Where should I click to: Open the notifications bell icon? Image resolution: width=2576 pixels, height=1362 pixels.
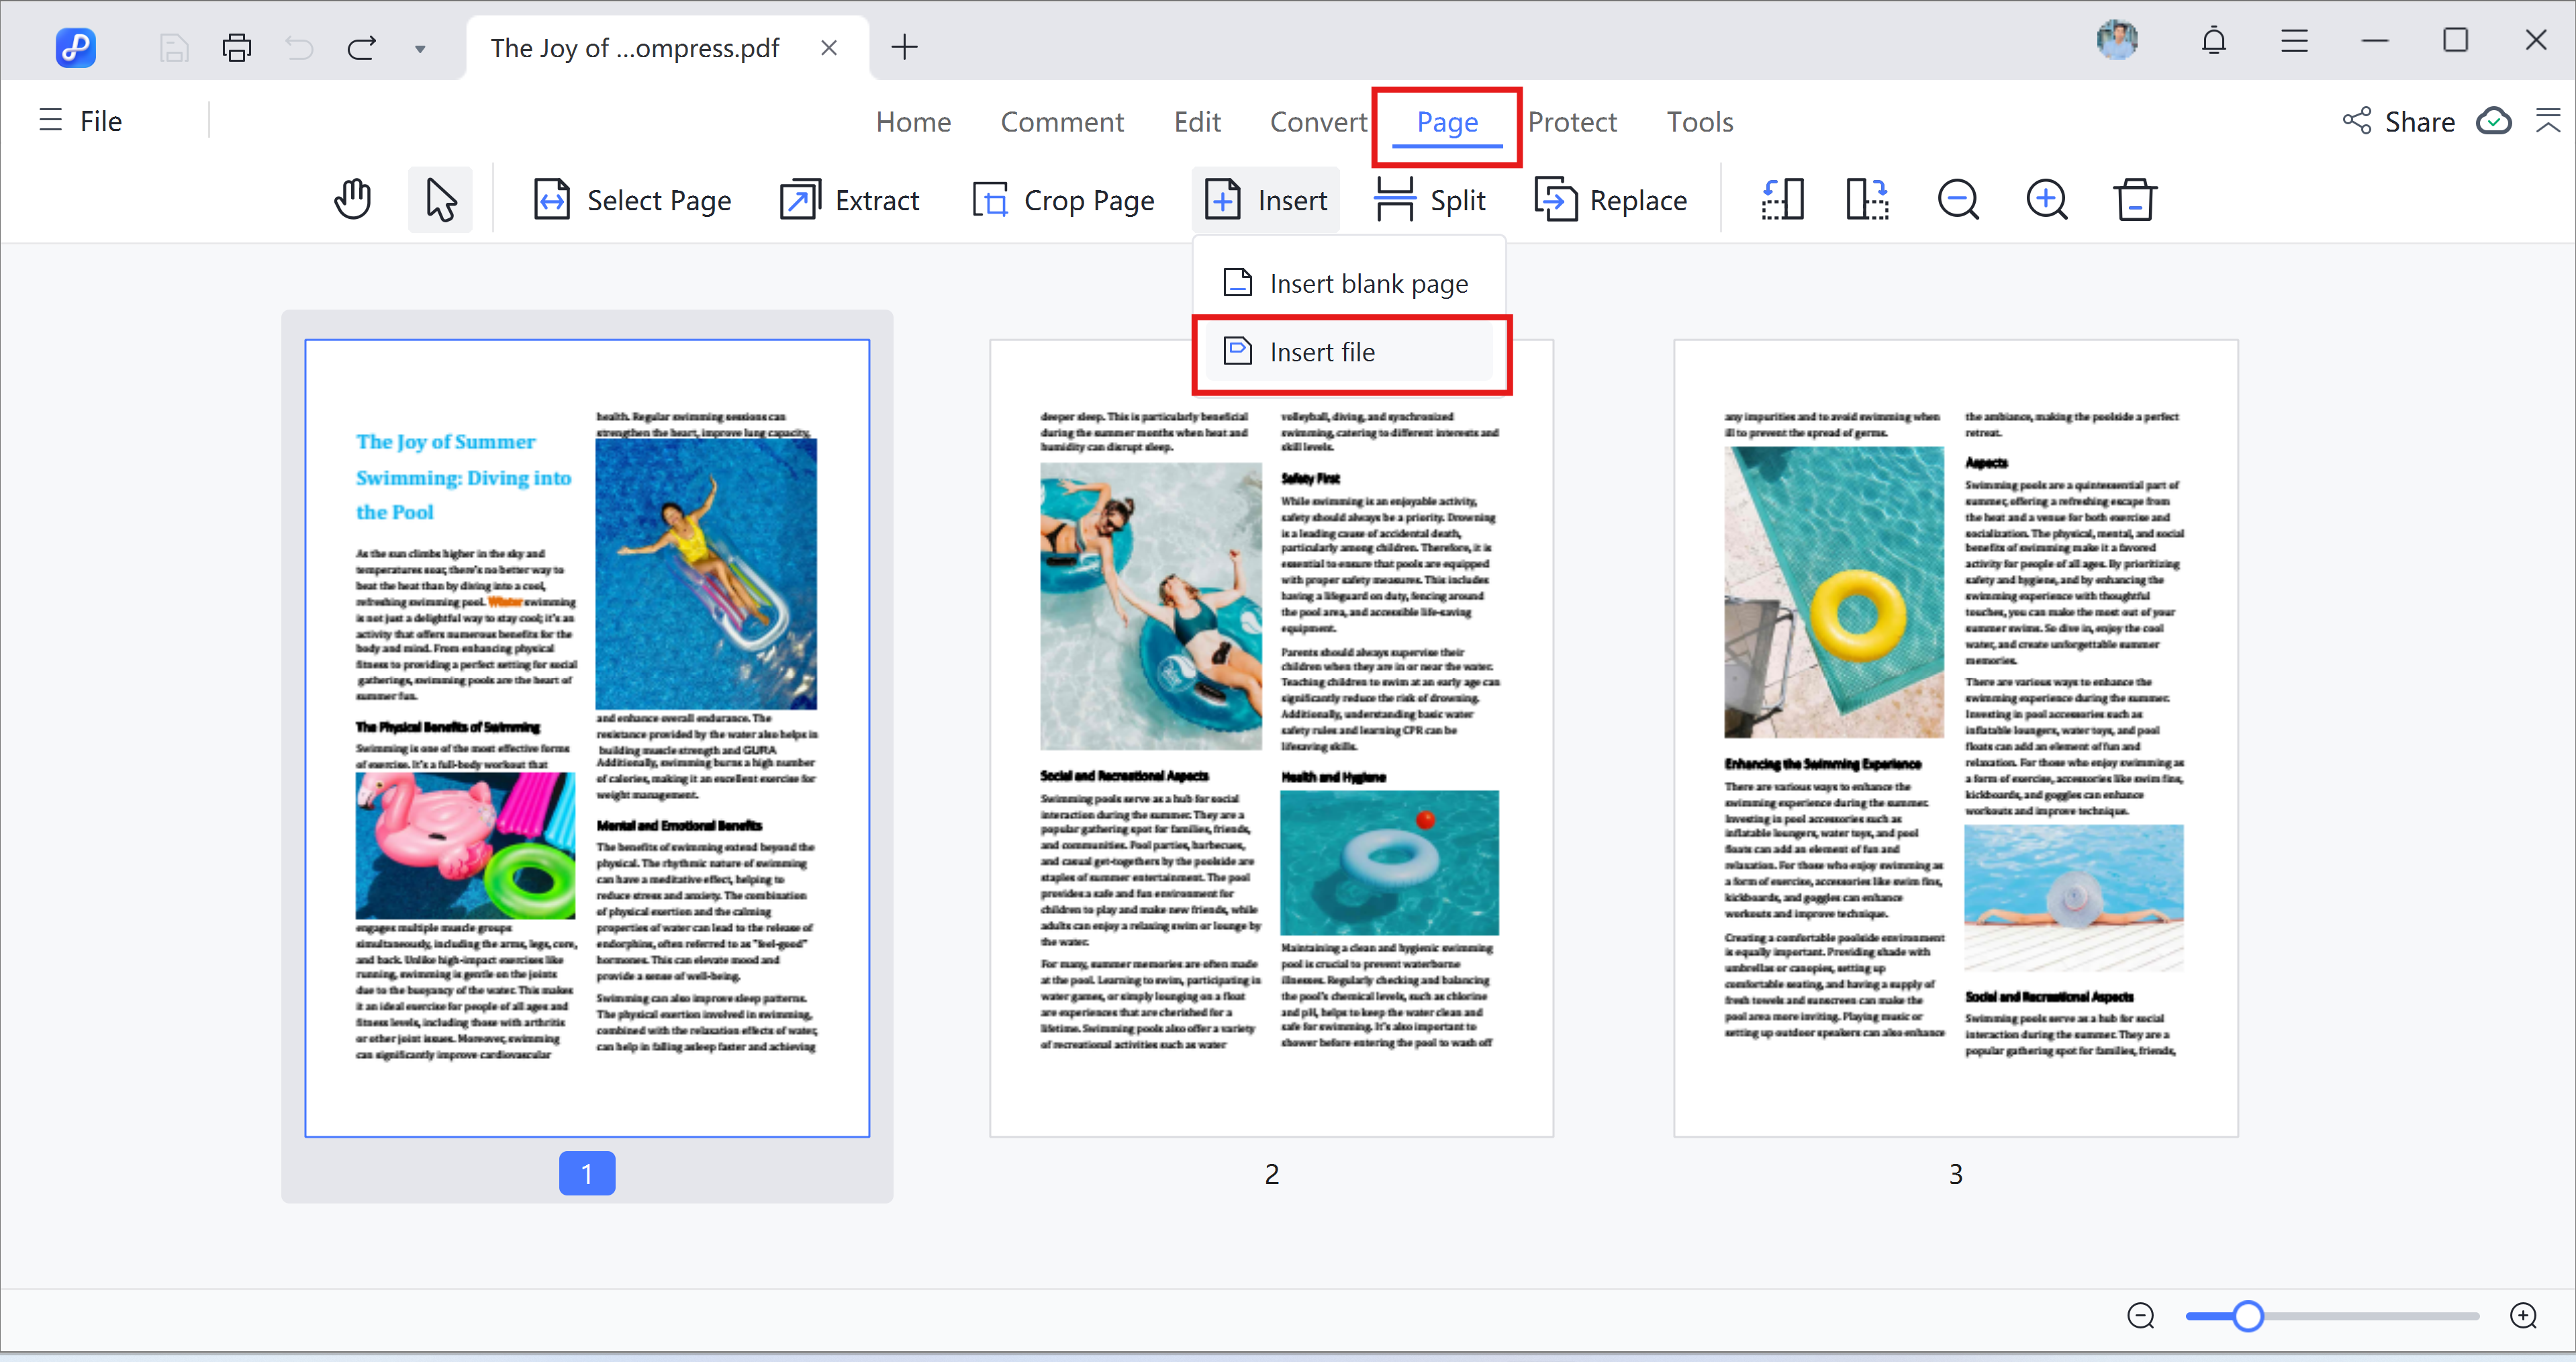pyautogui.click(x=2214, y=41)
